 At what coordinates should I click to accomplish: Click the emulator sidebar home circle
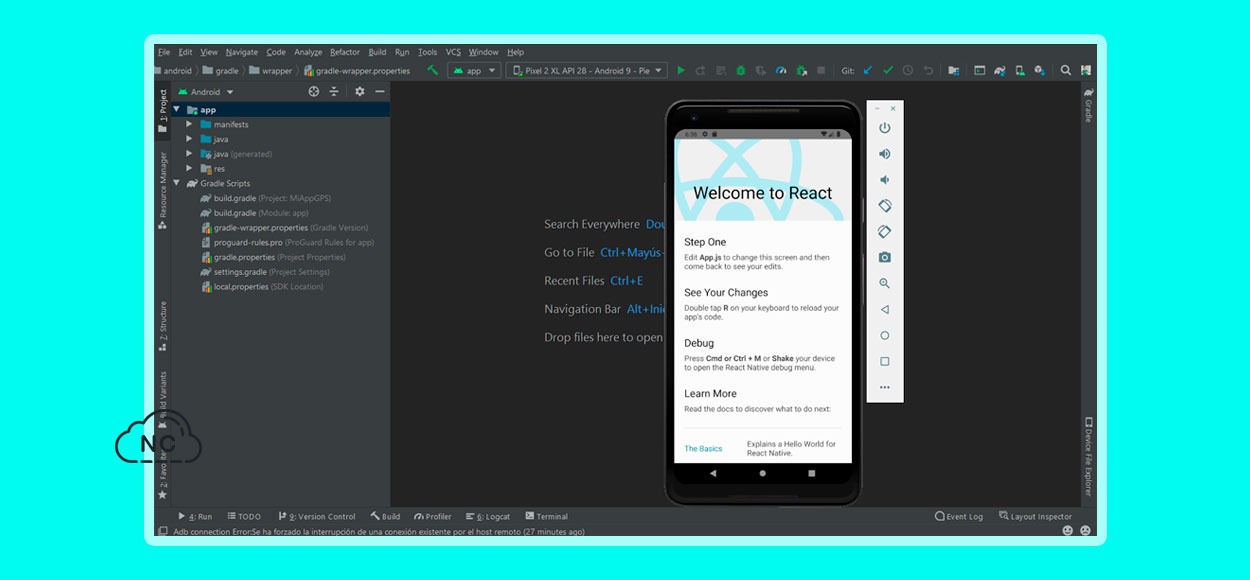pos(884,336)
